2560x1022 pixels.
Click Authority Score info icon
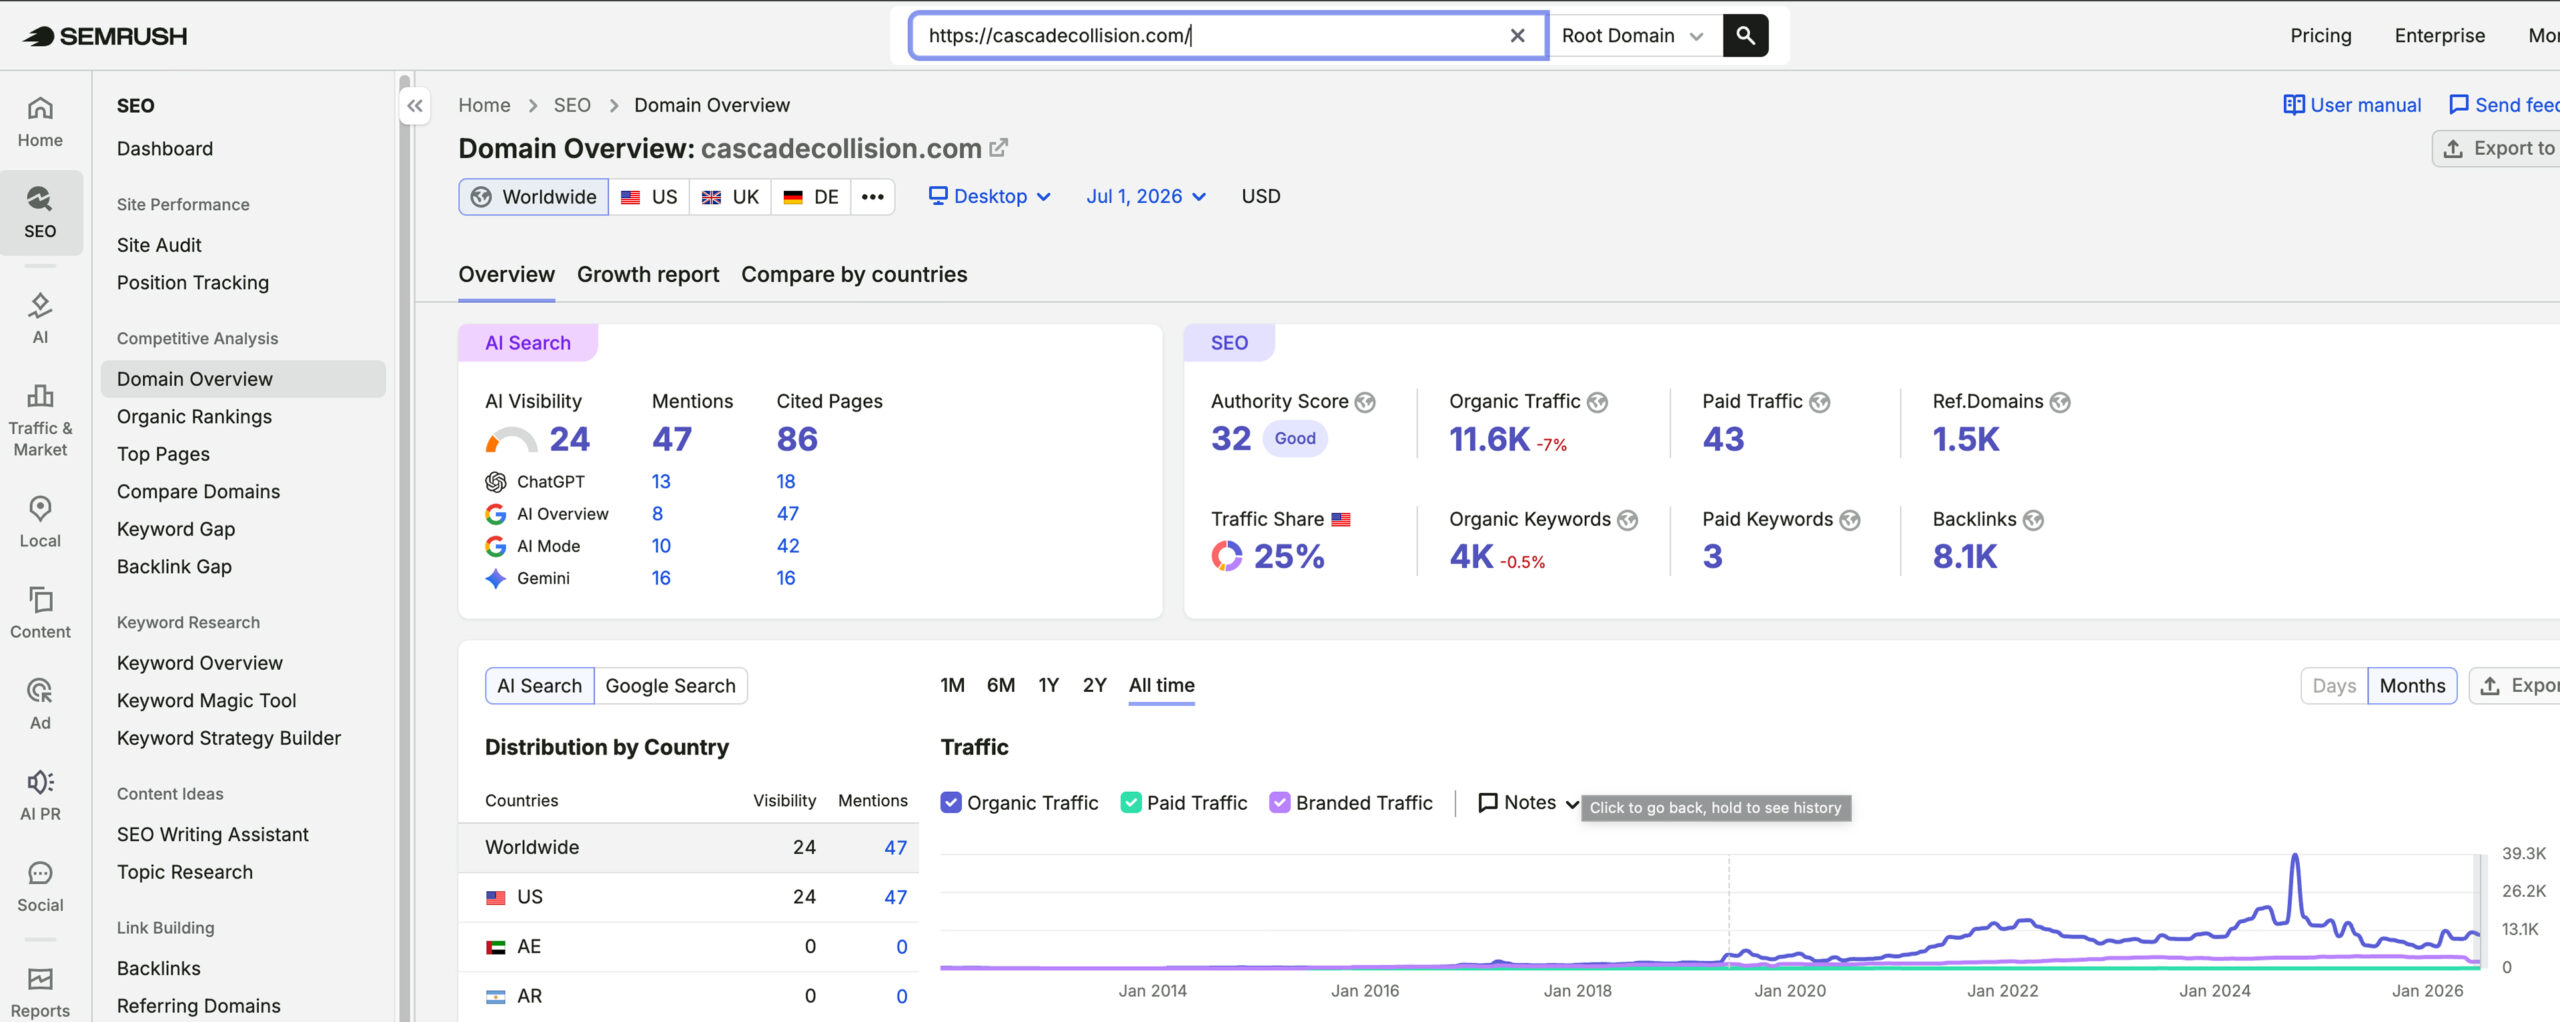pyautogui.click(x=1365, y=402)
